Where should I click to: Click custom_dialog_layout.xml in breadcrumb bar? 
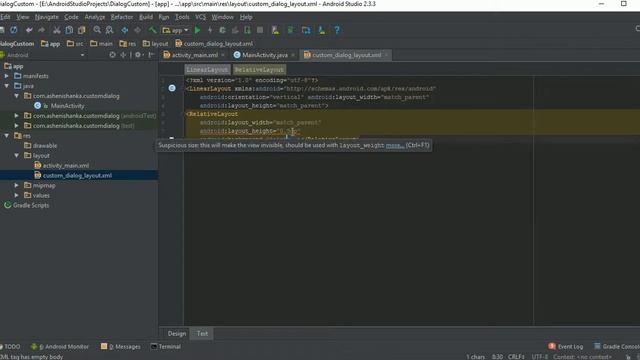[214, 44]
